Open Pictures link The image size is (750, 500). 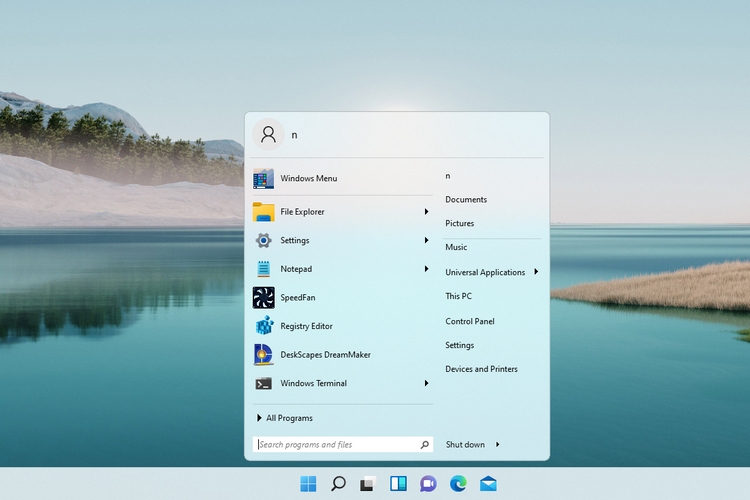(x=460, y=223)
